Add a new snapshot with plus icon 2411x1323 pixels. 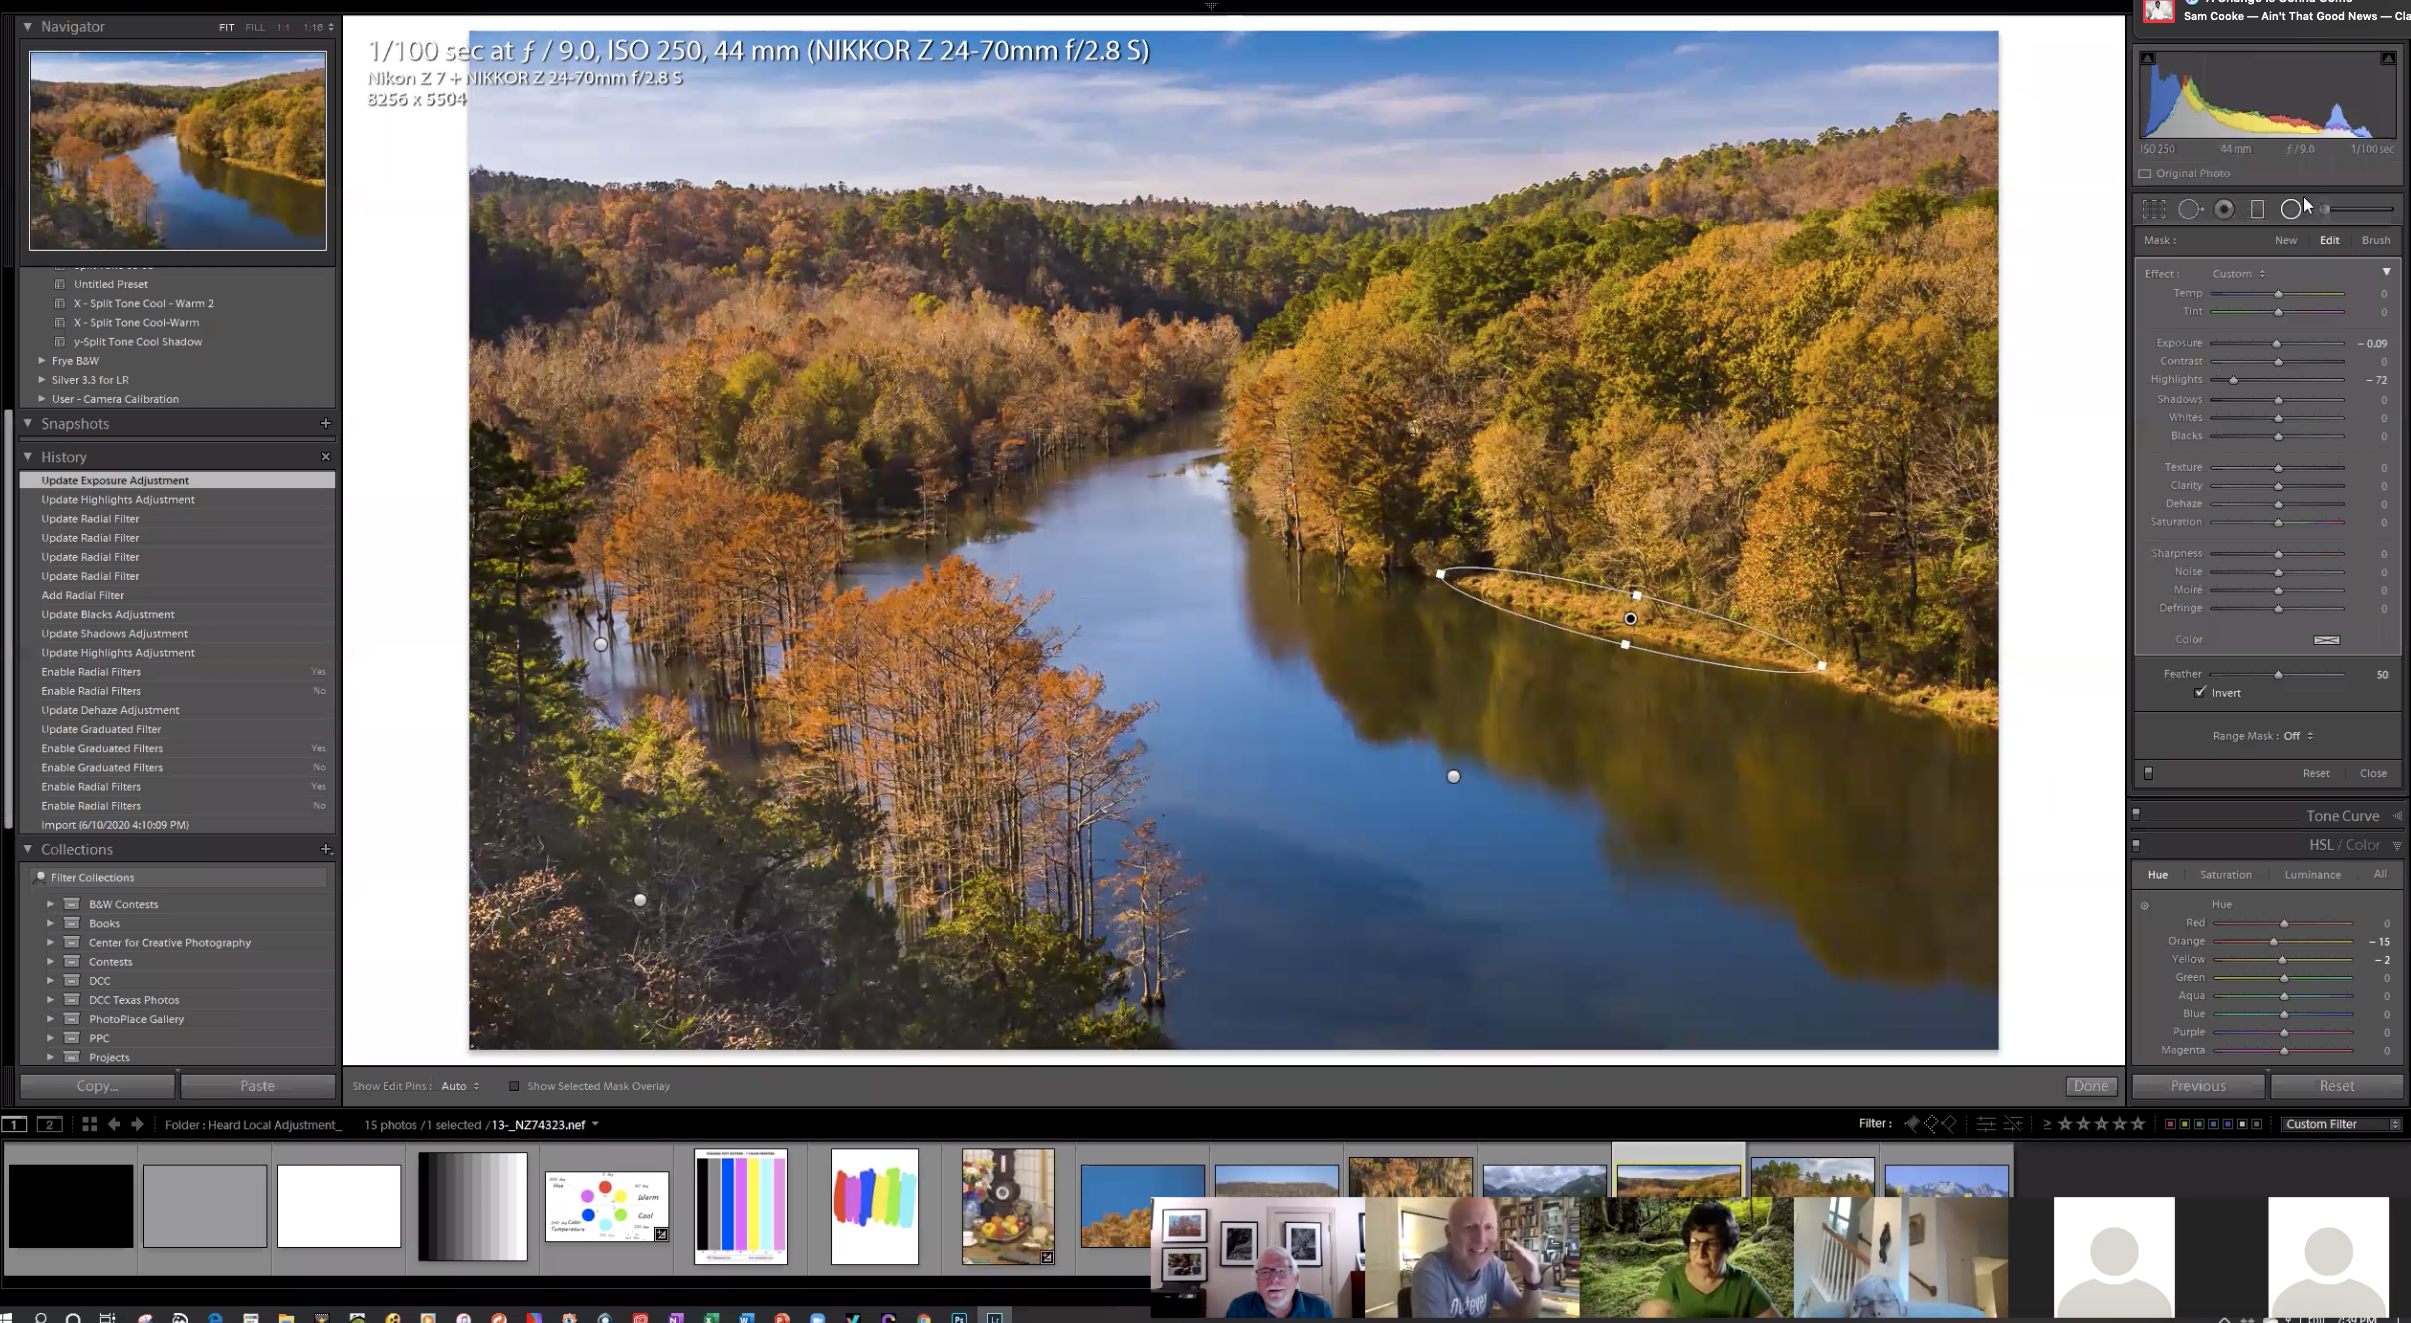(325, 423)
